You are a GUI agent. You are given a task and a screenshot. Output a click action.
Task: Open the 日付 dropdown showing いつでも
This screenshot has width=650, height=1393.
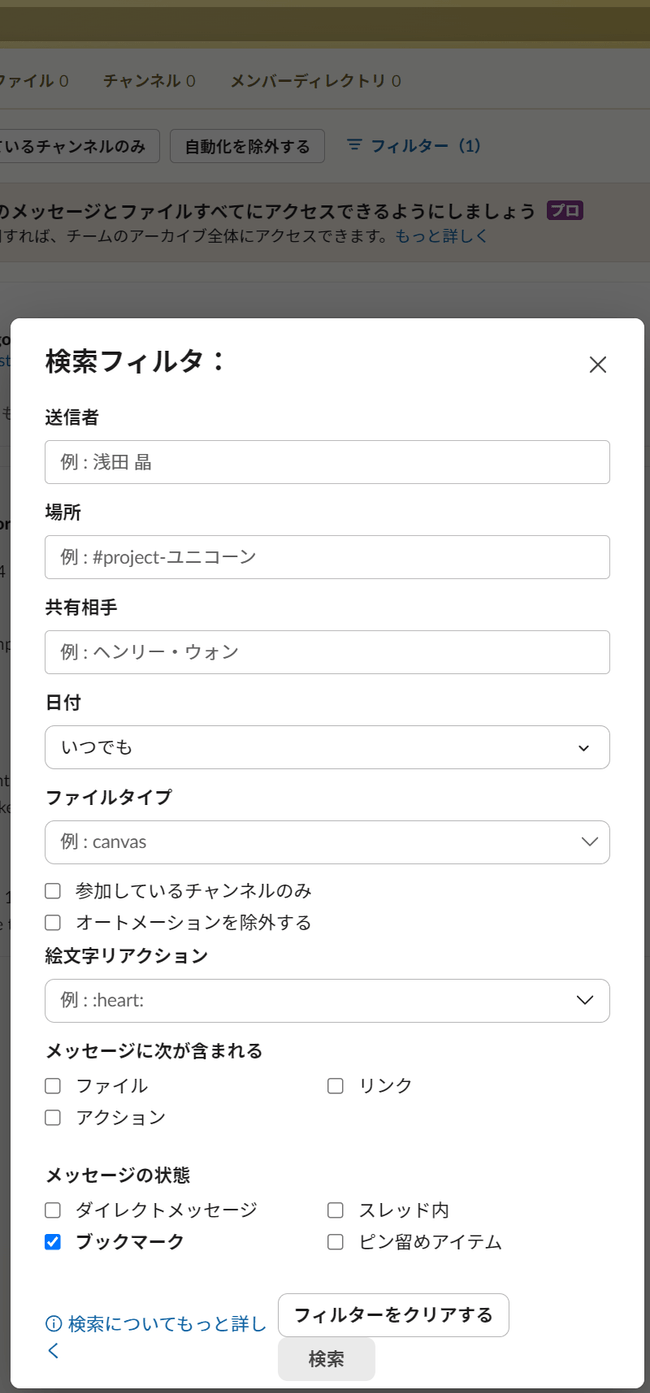tap(327, 747)
